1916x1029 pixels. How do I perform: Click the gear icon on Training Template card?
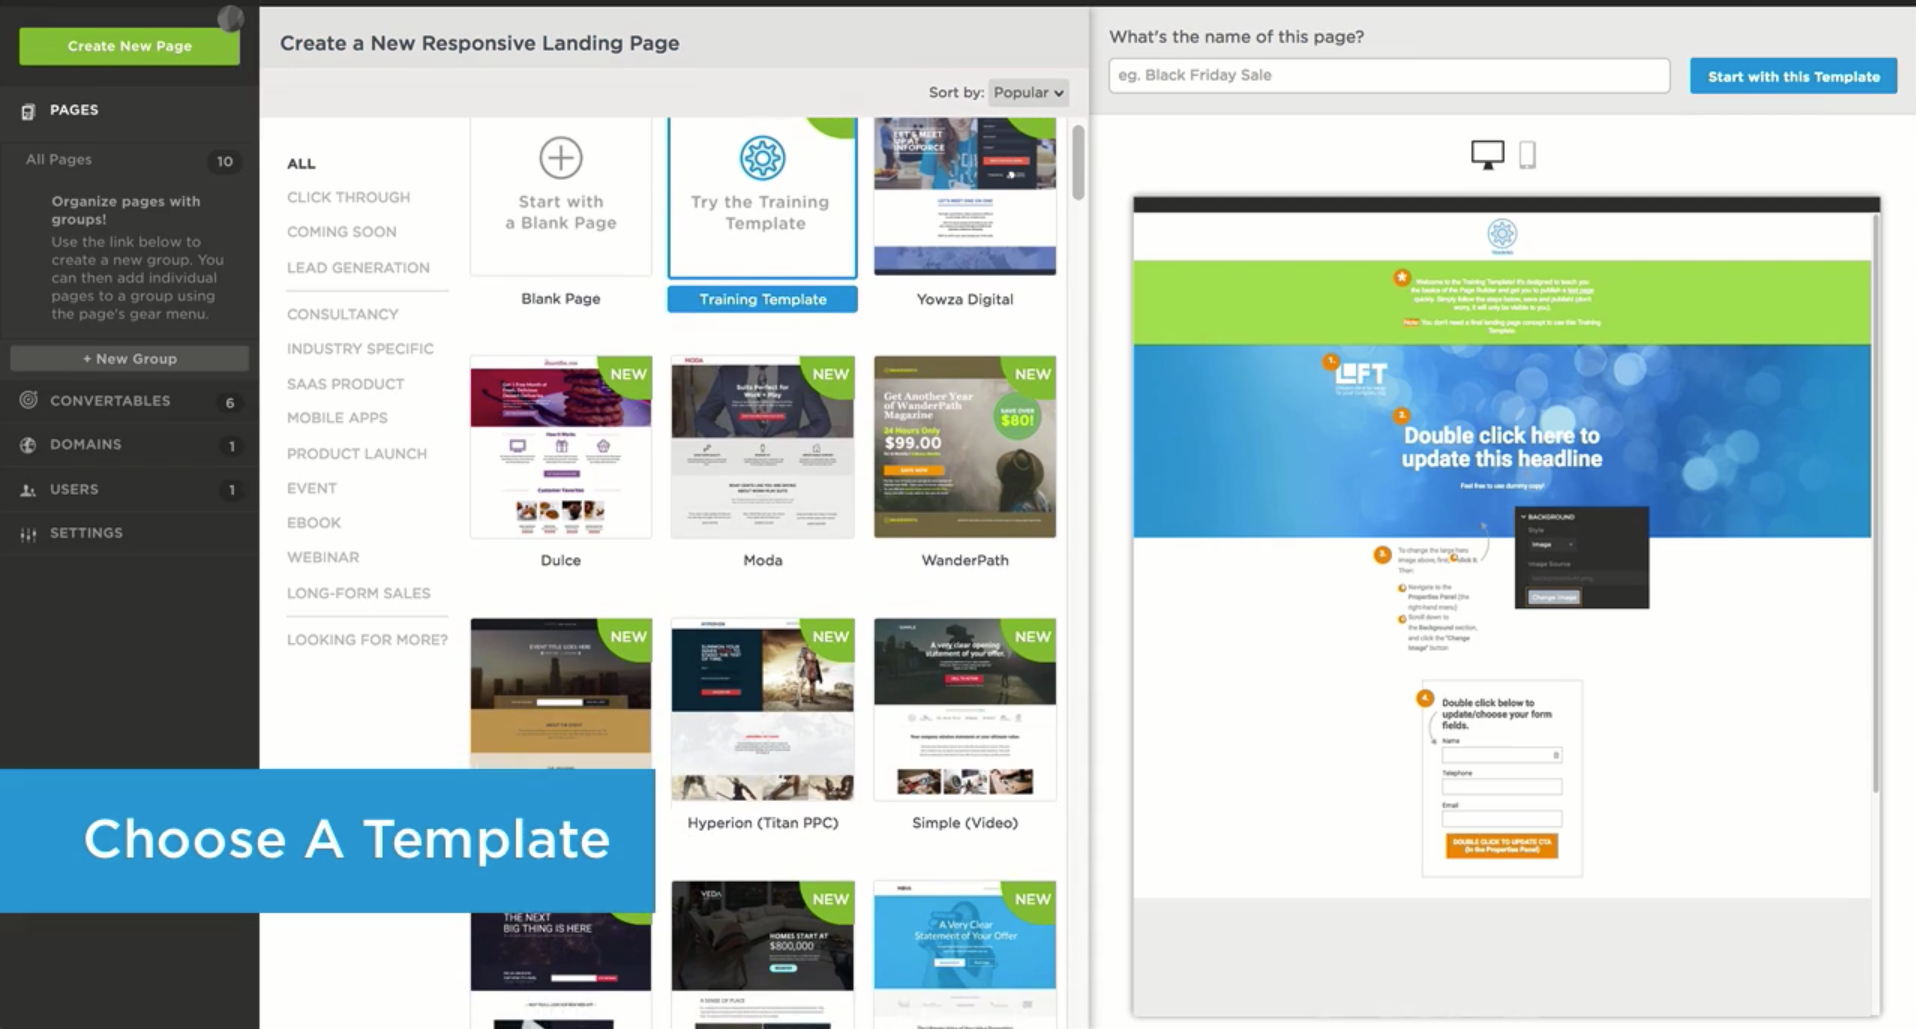click(762, 157)
